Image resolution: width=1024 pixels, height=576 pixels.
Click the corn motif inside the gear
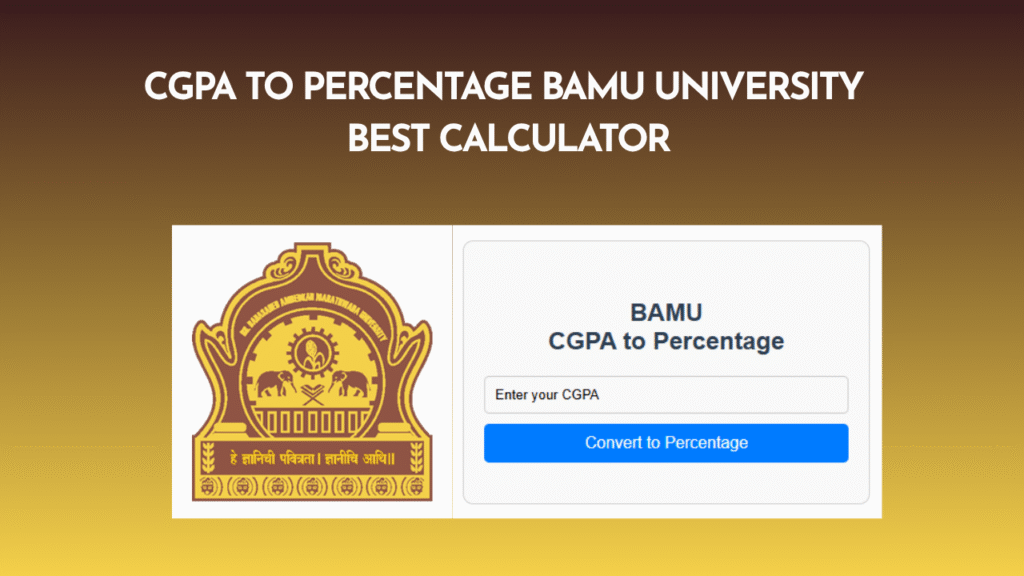pos(314,352)
